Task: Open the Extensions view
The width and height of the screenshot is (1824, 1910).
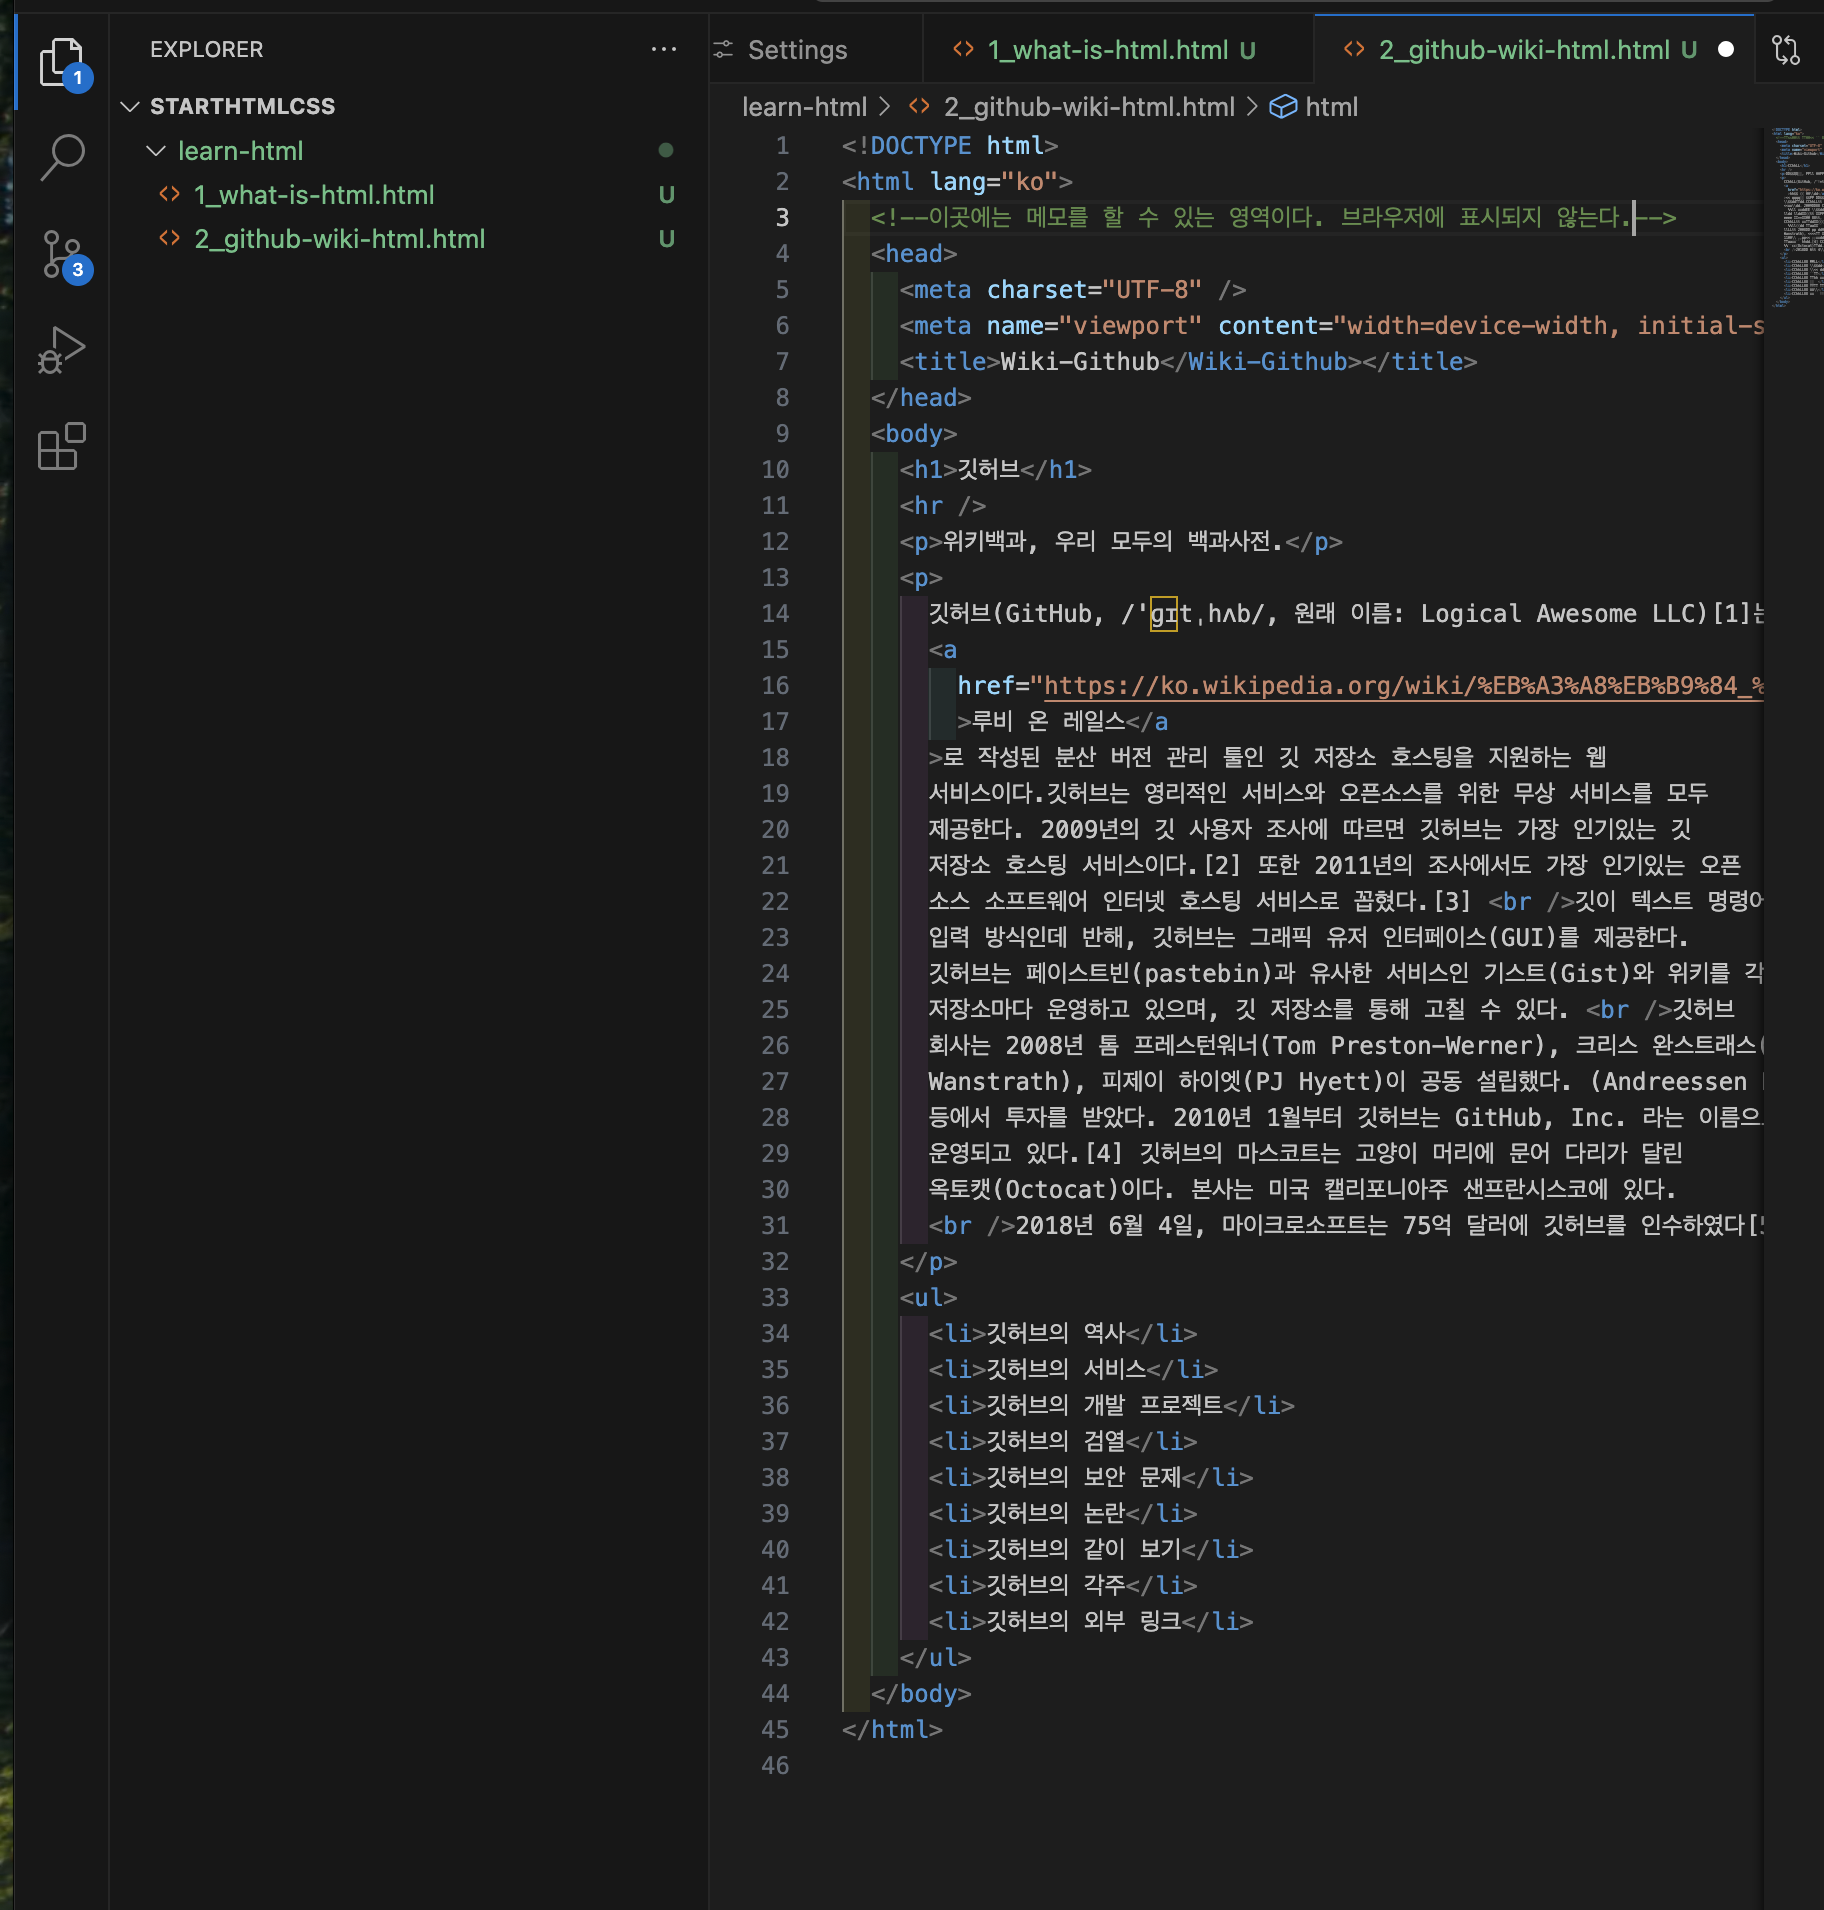Action: [62, 446]
